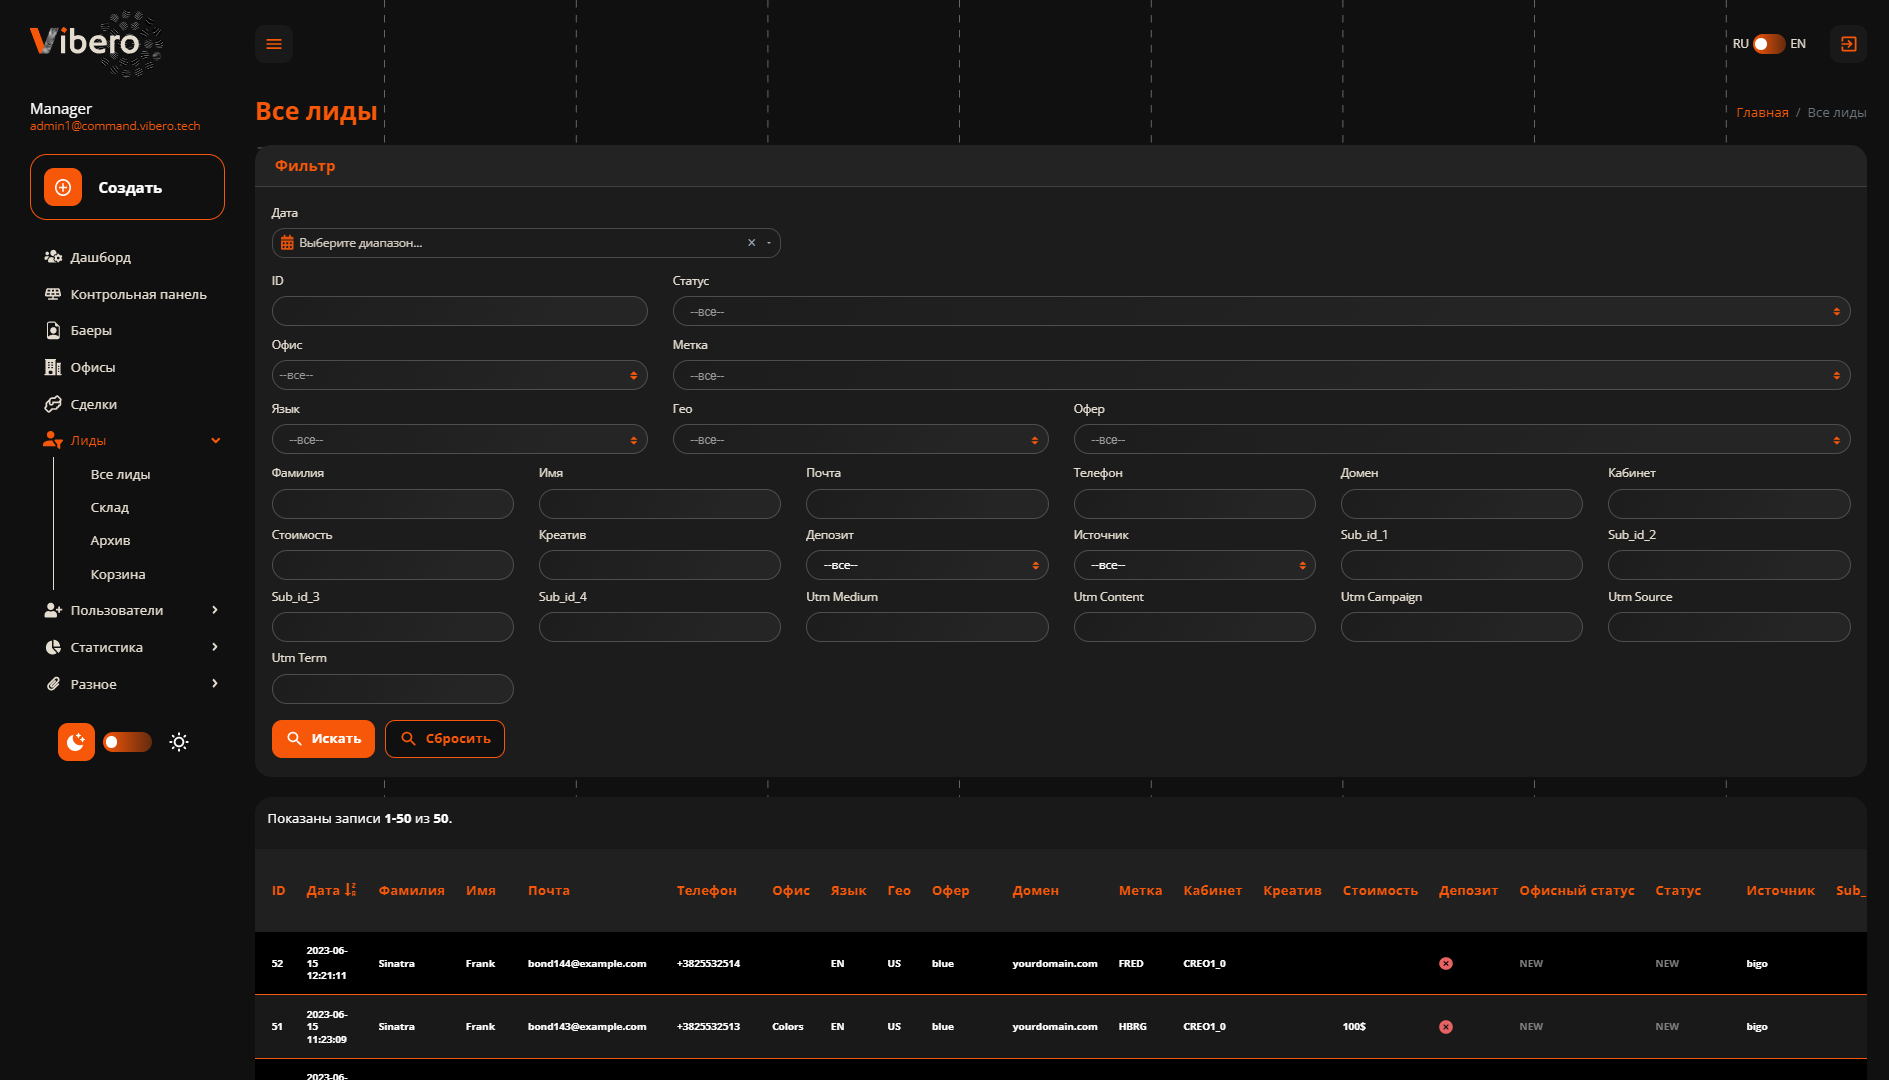Click the Сбросить reset button
Screen dimensions: 1889x1080
[445, 739]
